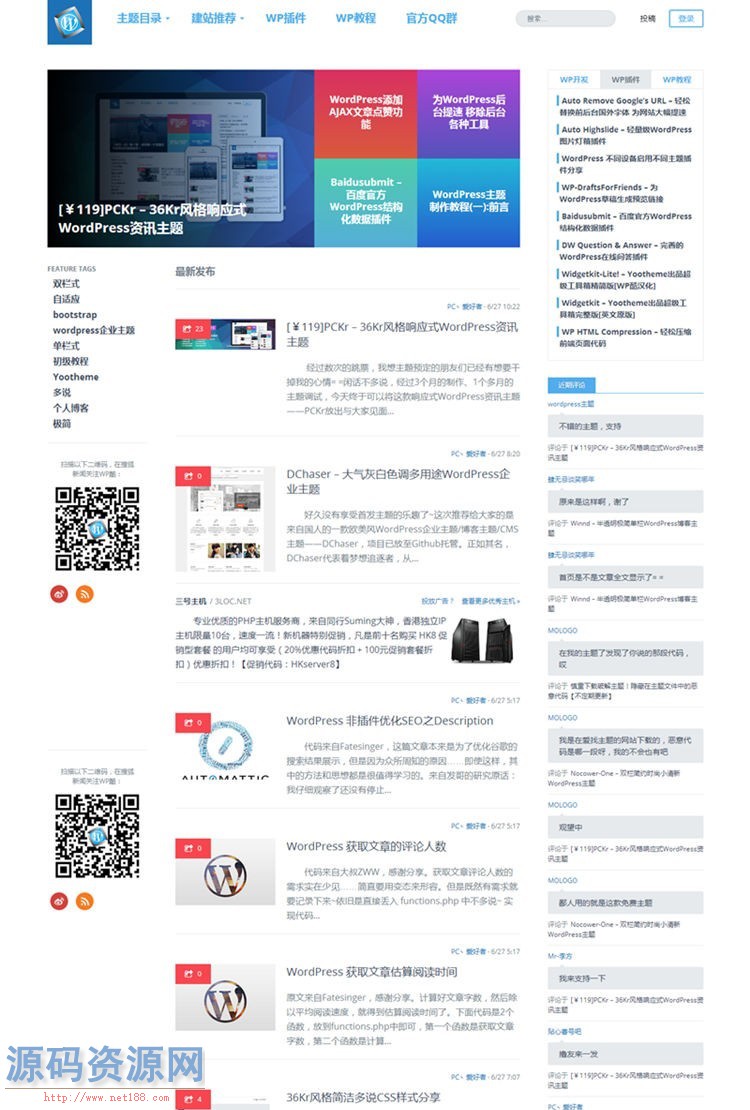Open the Baidusubmit 百度官方 tile
750x1110 pixels.
point(365,202)
